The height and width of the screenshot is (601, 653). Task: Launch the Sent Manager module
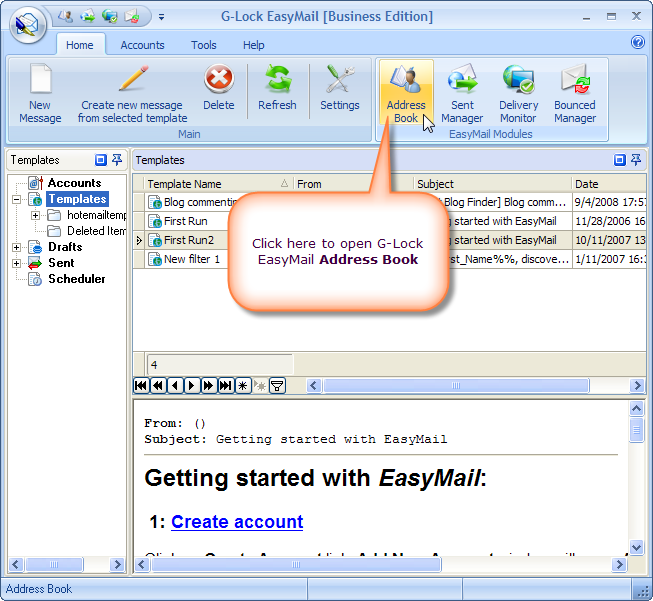pos(462,94)
